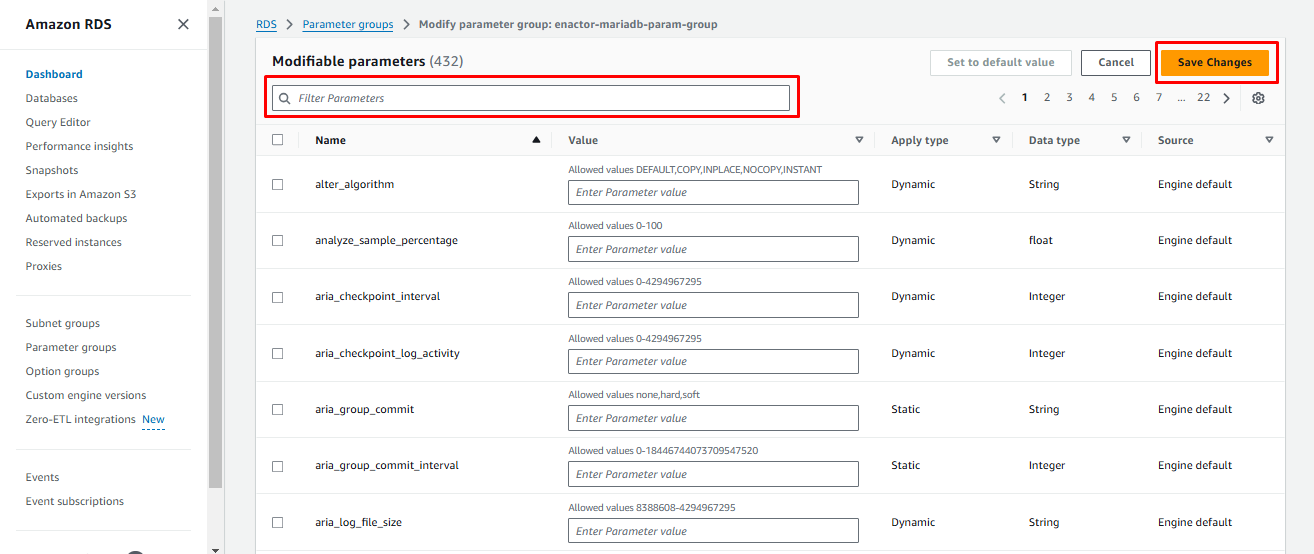Viewport: 1314px width, 554px height.
Task: Open Value column filter arrow
Action: pyautogui.click(x=859, y=140)
